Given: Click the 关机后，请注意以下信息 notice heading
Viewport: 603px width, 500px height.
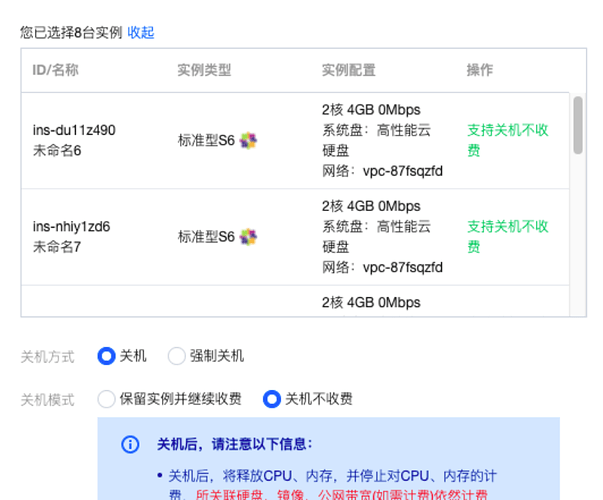Looking at the screenshot, I should [x=234, y=445].
